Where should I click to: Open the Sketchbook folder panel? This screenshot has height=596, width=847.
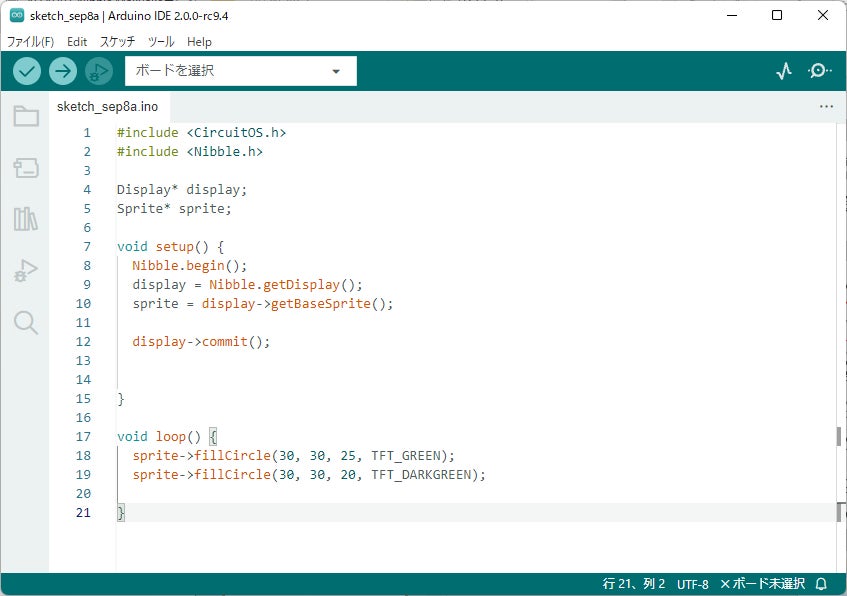(x=26, y=116)
